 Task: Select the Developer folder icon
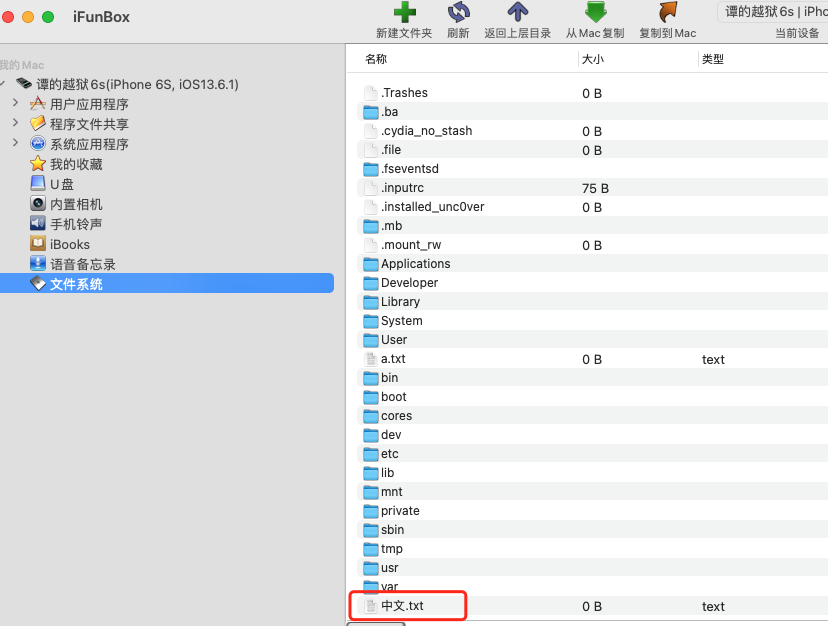[371, 283]
